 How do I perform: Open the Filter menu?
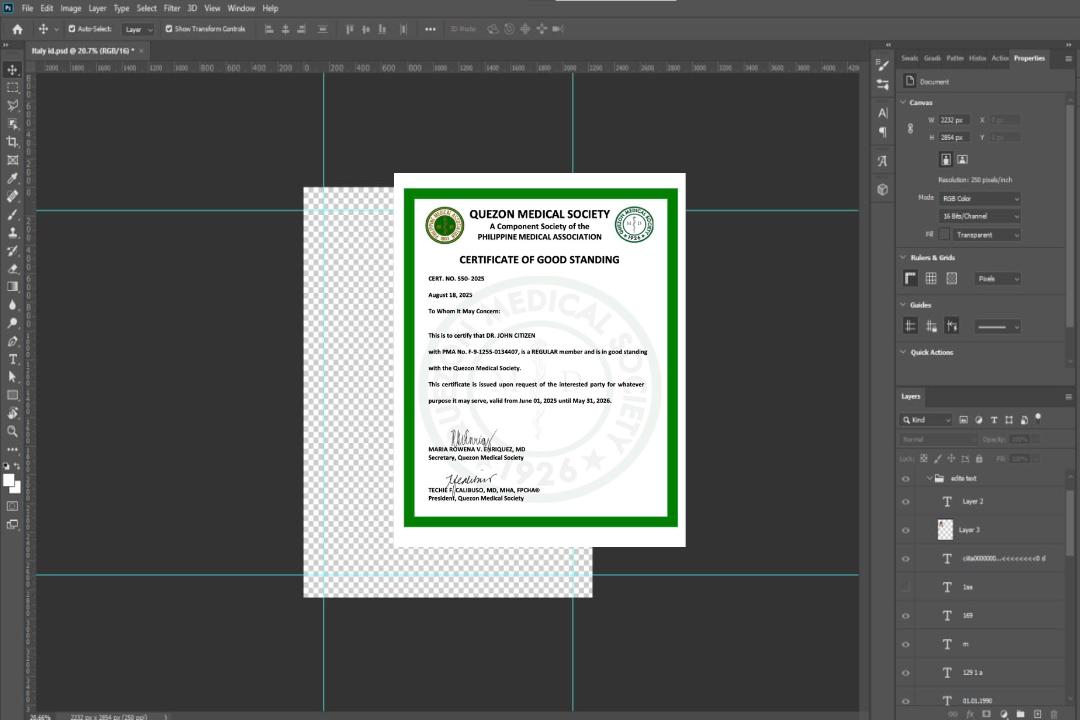172,8
